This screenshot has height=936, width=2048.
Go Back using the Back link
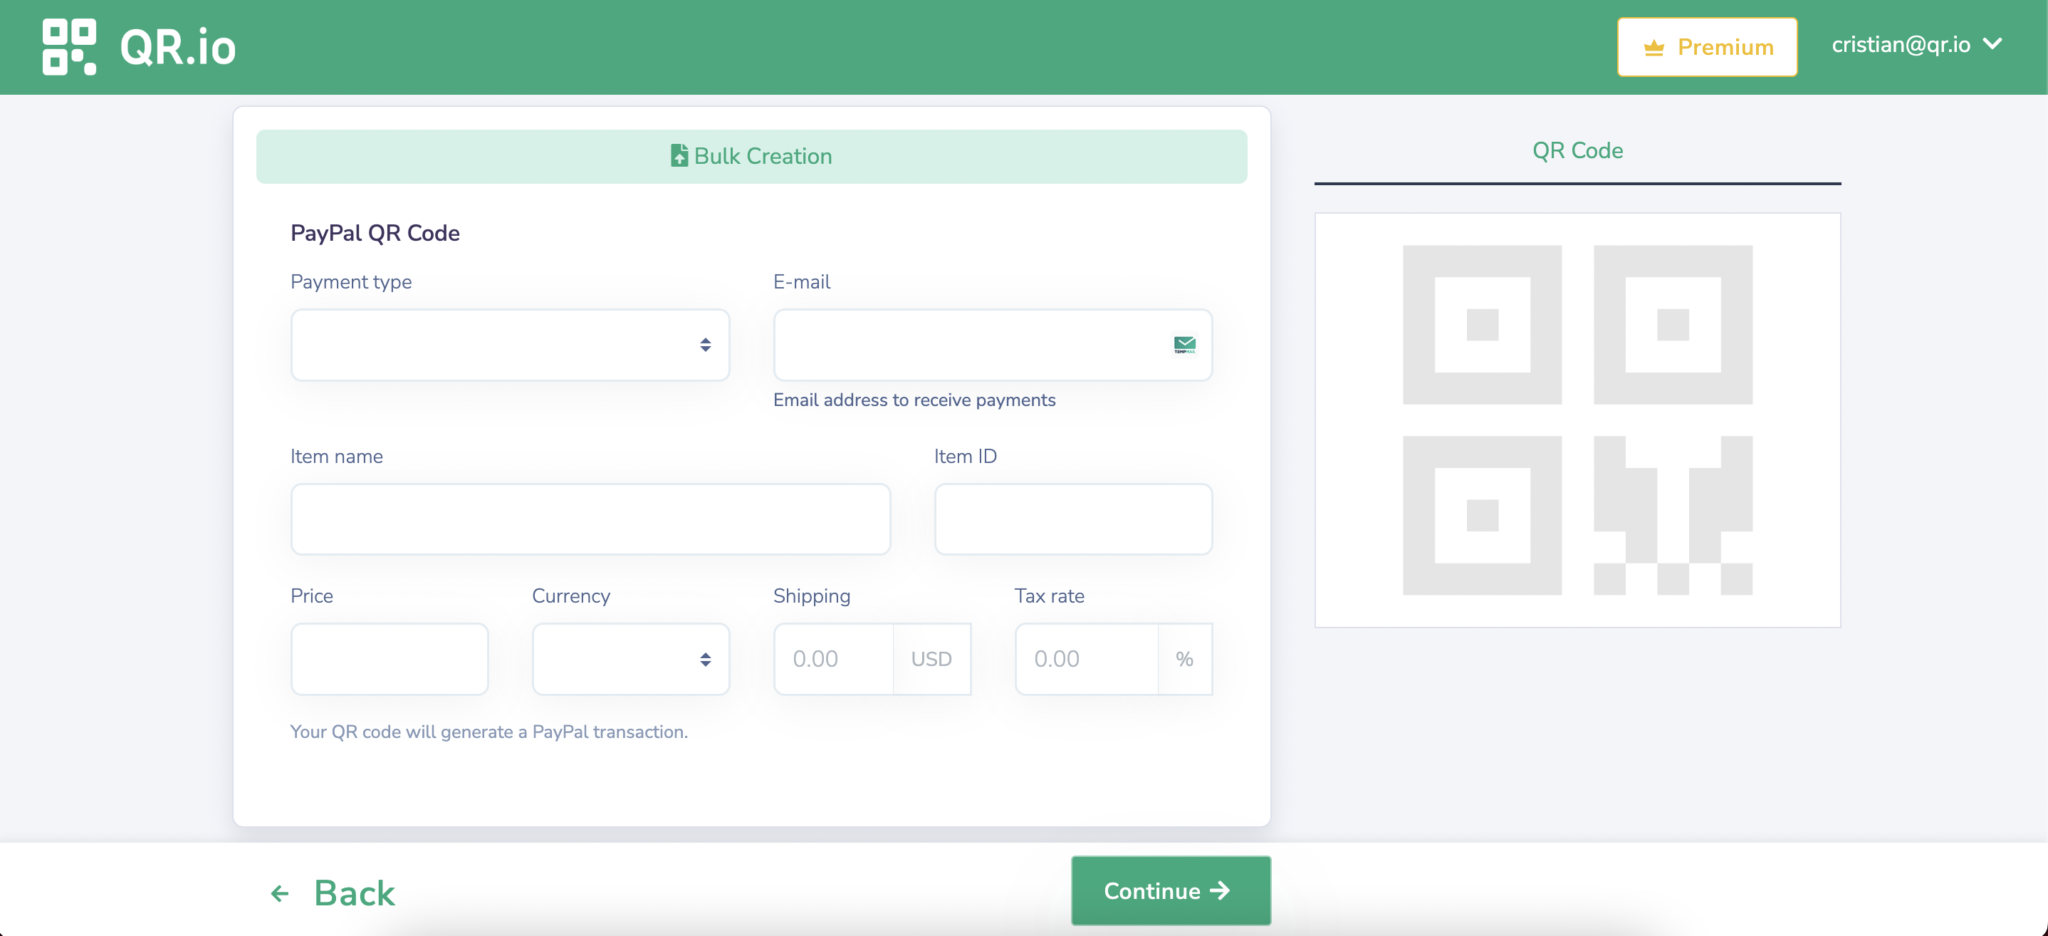(354, 892)
